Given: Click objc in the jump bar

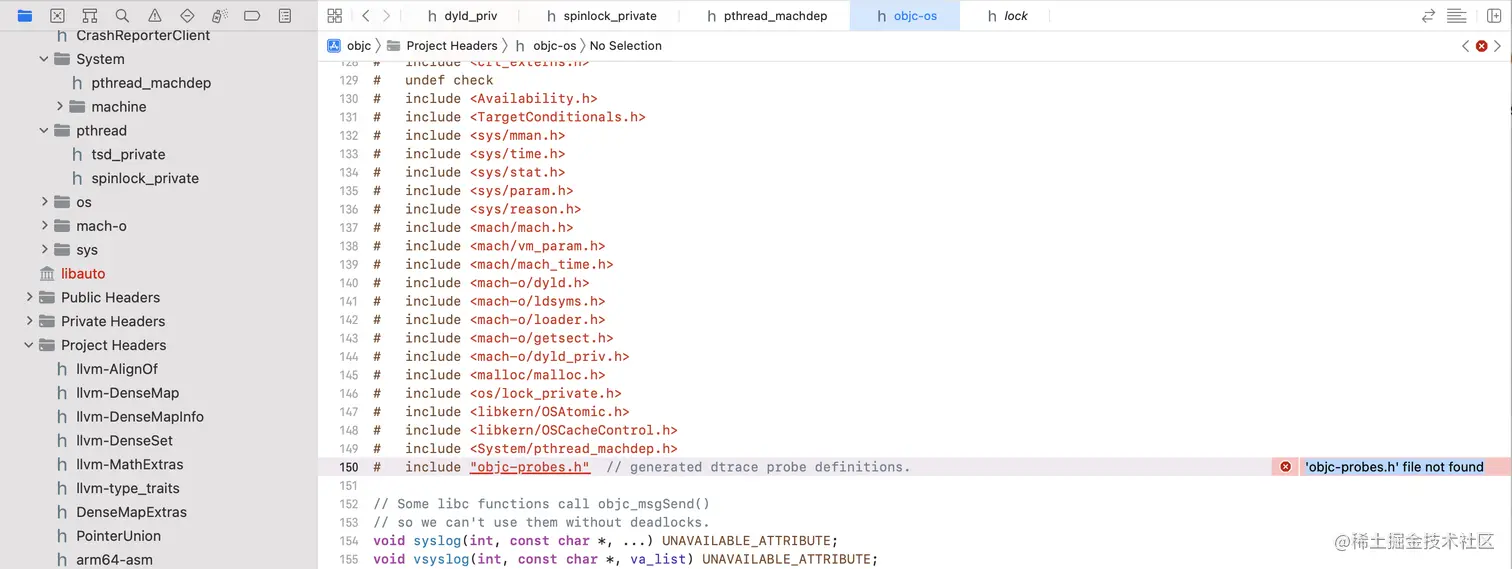Looking at the screenshot, I should (x=349, y=46).
